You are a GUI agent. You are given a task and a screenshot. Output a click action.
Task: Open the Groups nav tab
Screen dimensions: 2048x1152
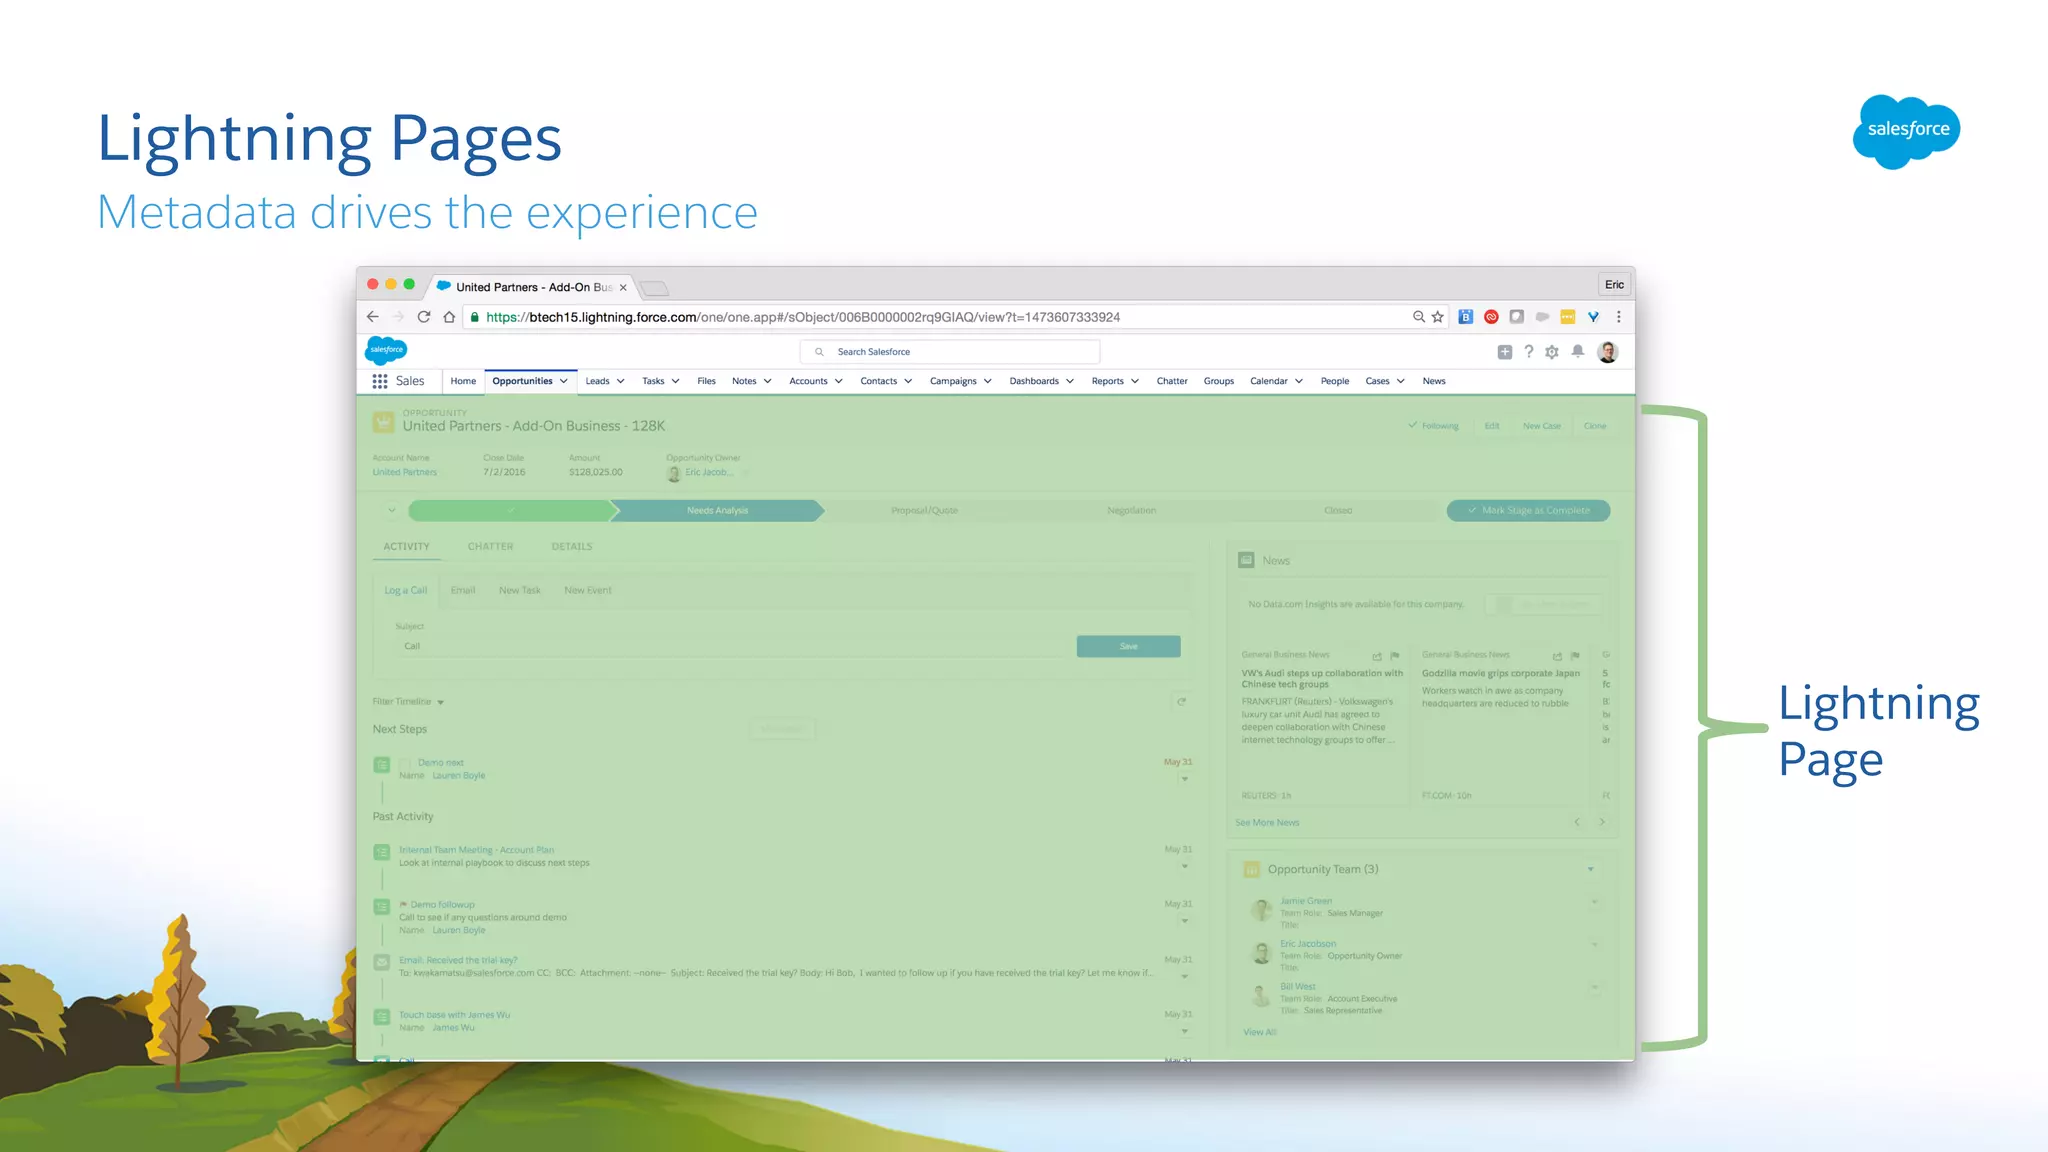(1218, 381)
